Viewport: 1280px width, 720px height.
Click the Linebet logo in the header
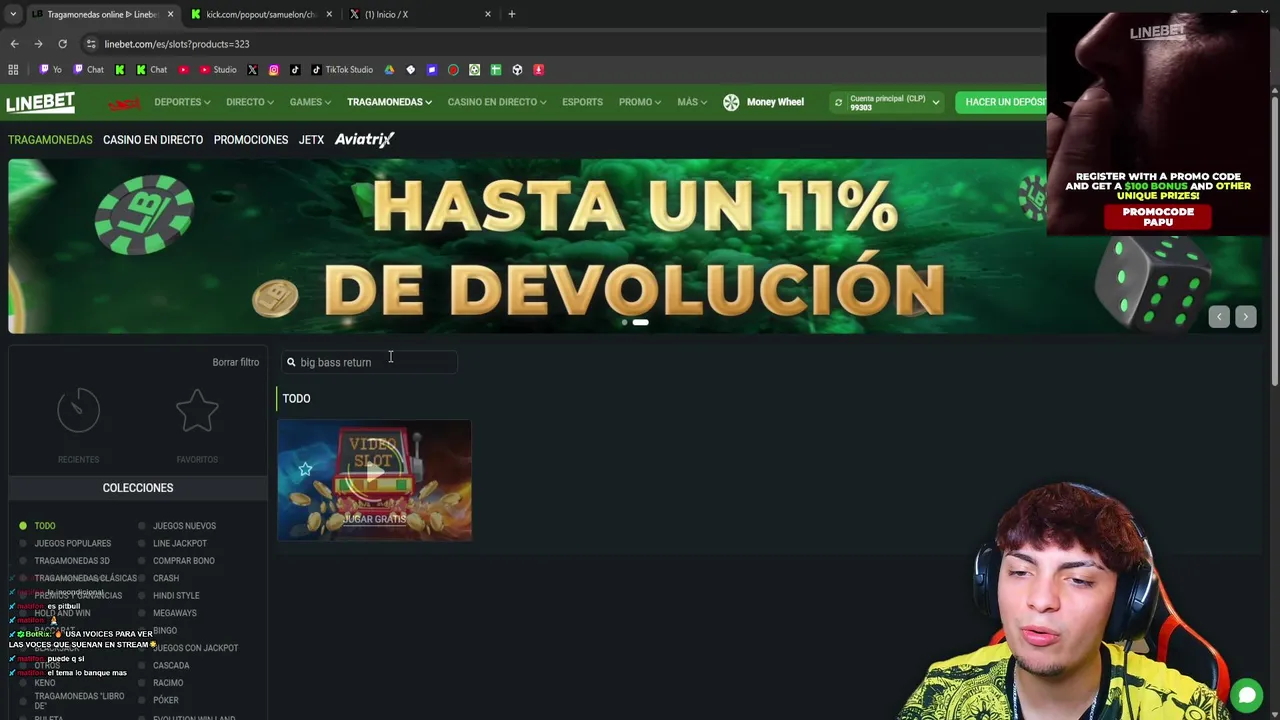coord(40,102)
